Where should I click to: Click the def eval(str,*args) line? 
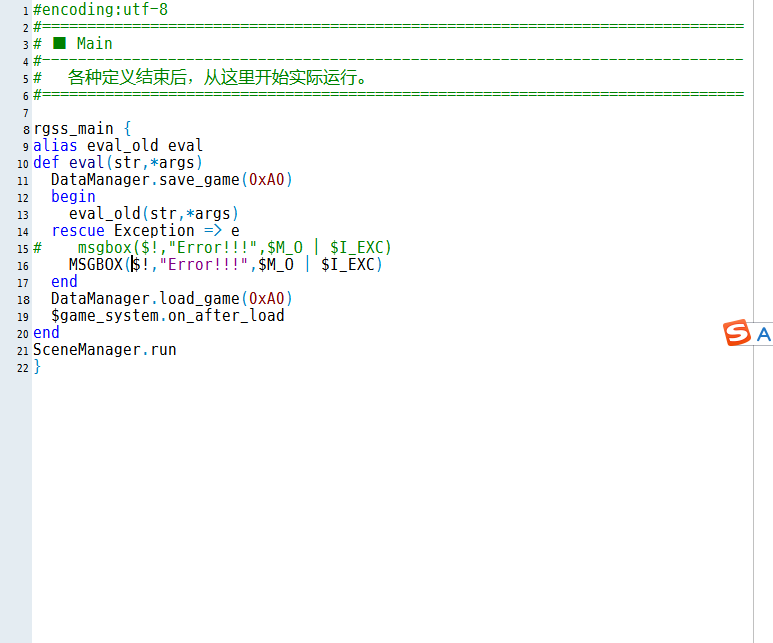pyautogui.click(x=118, y=163)
